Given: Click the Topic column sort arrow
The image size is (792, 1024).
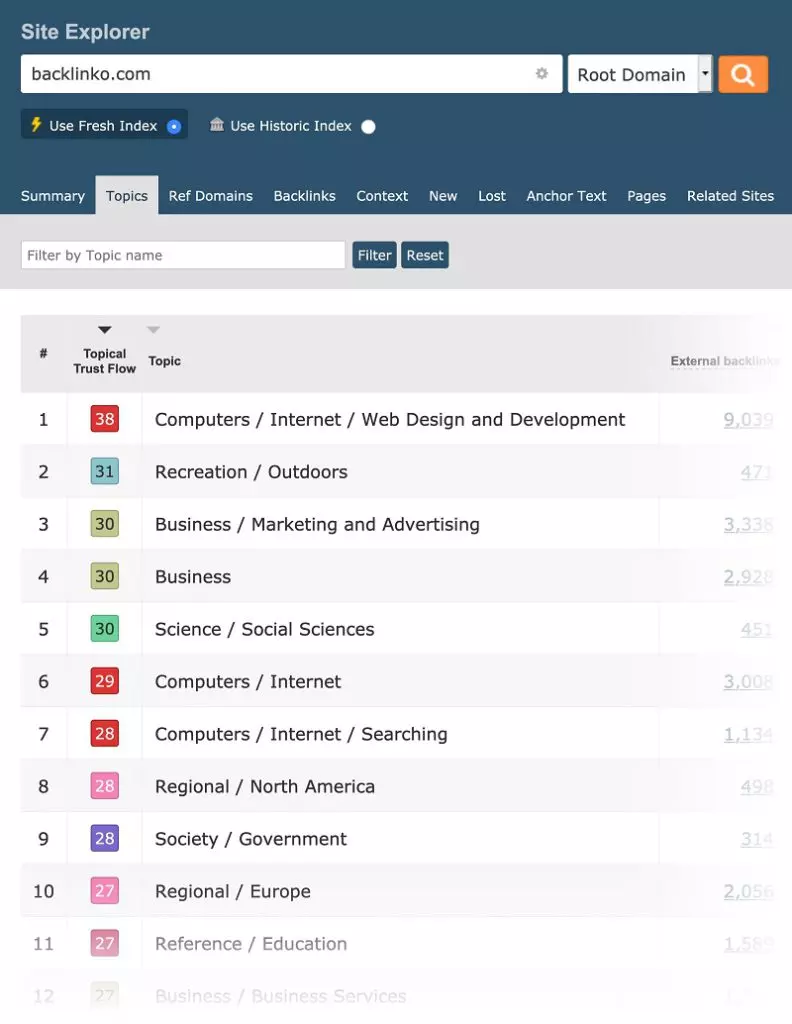Looking at the screenshot, I should pos(153,330).
